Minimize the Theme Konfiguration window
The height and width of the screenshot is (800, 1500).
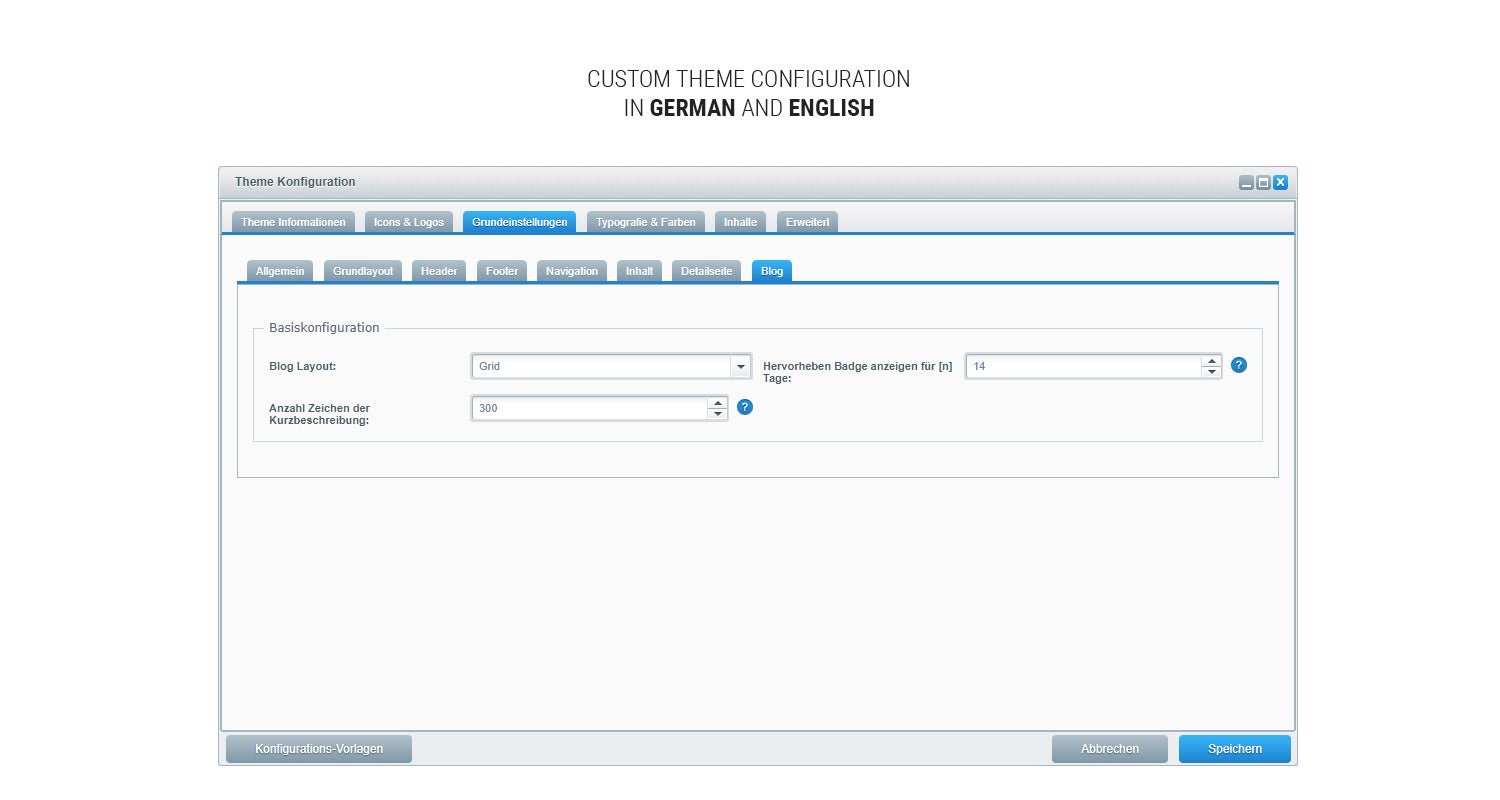pos(1246,183)
